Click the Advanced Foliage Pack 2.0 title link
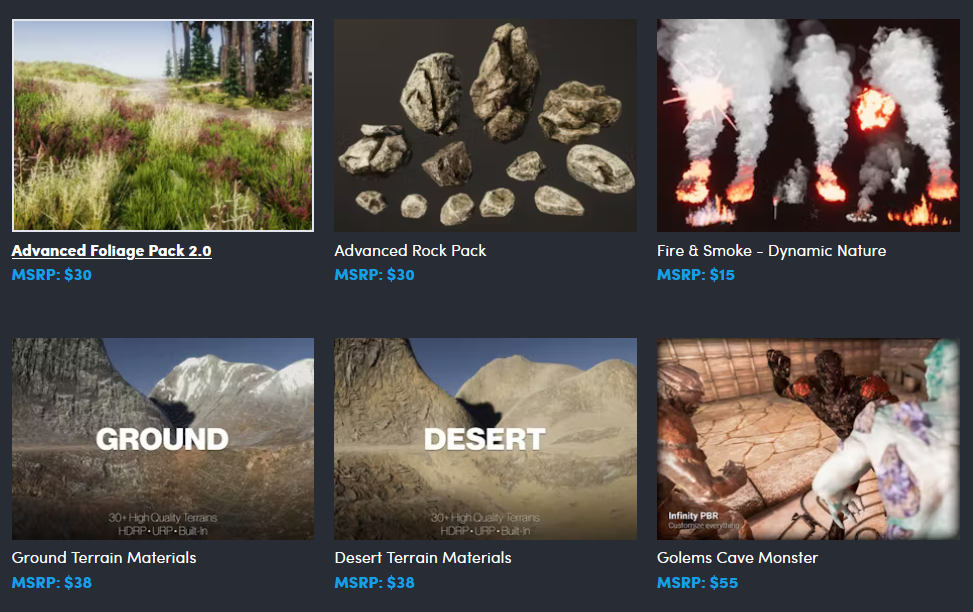973x612 pixels. pyautogui.click(x=112, y=251)
